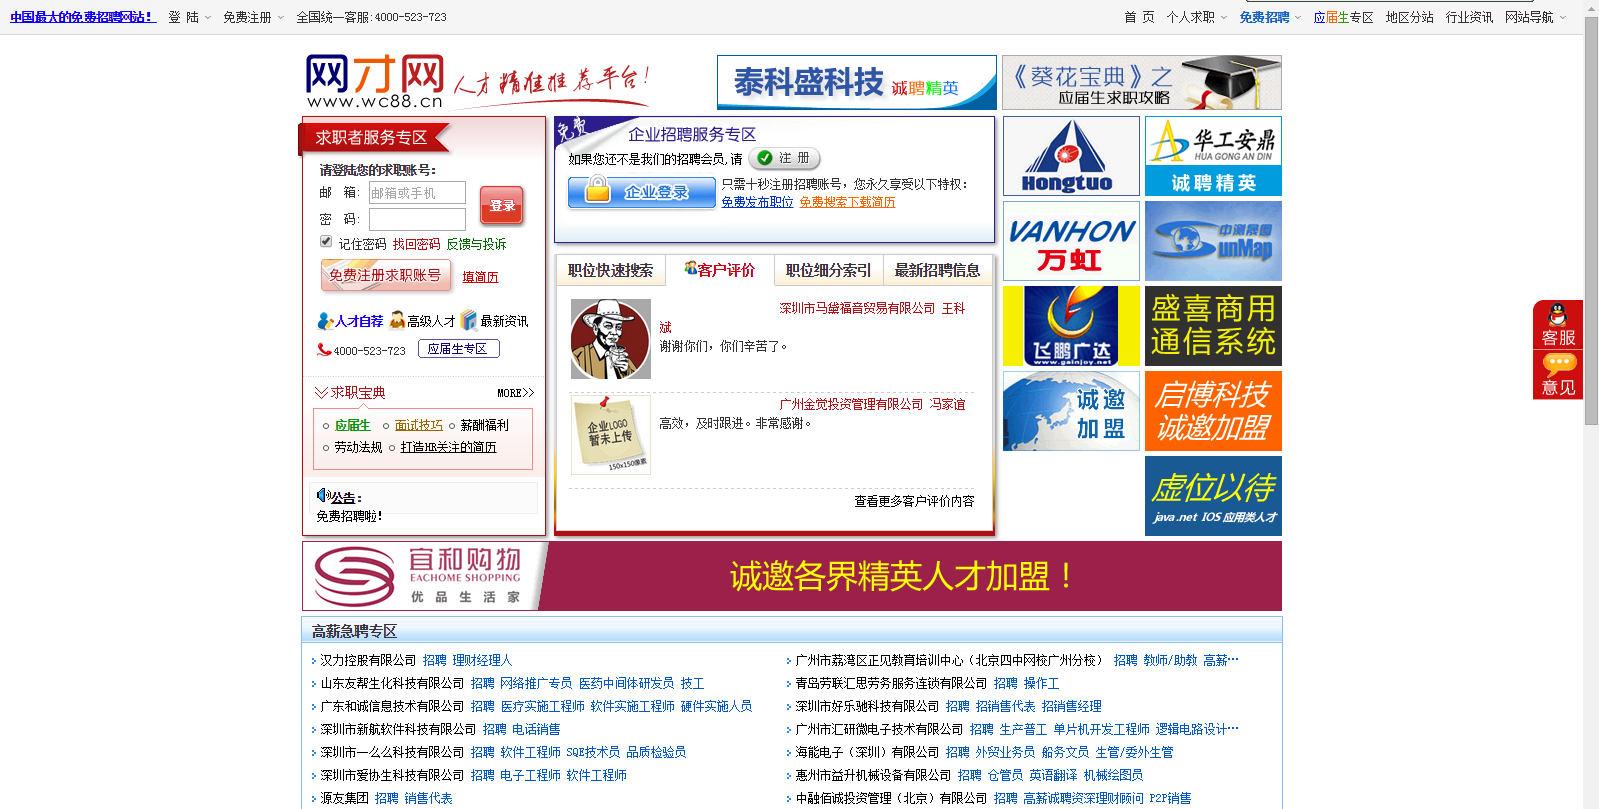1599x809 pixels.
Task: Click the 企业登录 lock button
Action: 642,192
